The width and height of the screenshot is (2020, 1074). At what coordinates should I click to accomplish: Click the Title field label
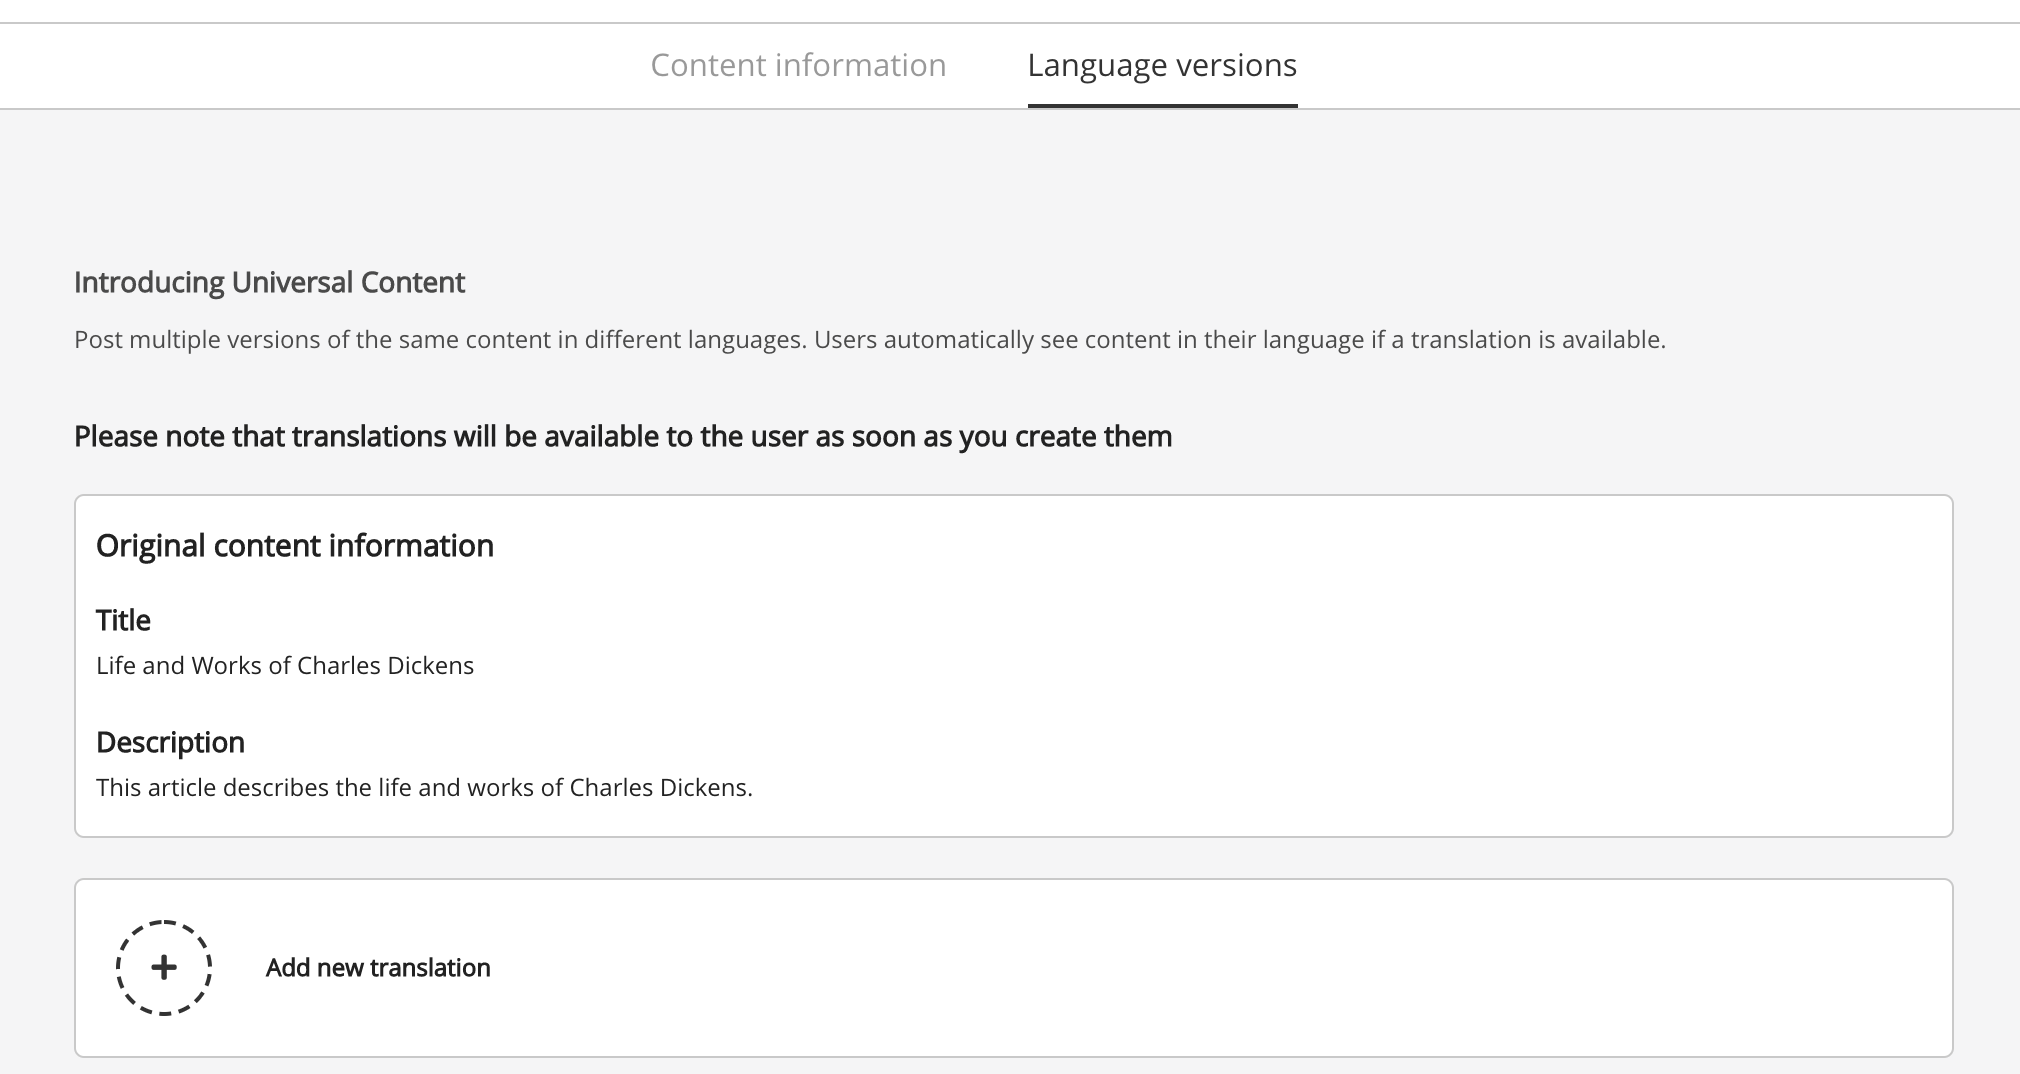[x=123, y=621]
